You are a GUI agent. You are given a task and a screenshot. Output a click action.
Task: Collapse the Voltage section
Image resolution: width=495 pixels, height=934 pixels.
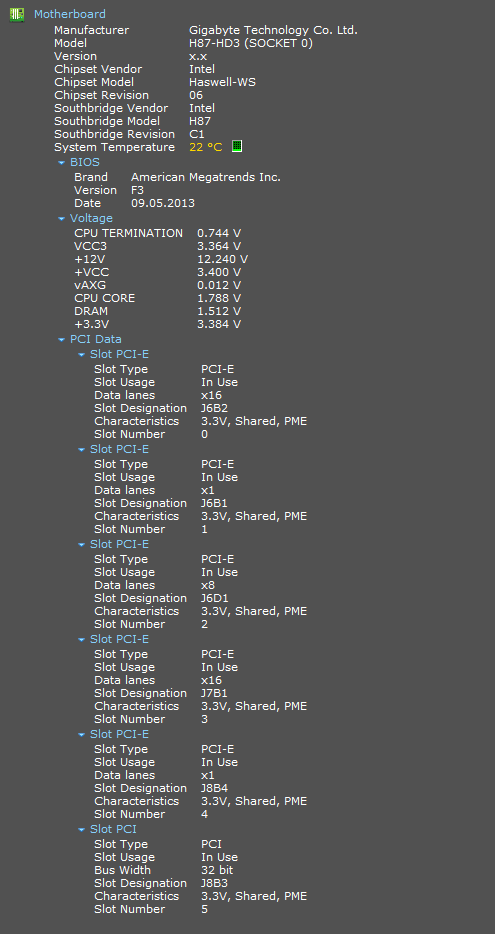[x=61, y=219]
